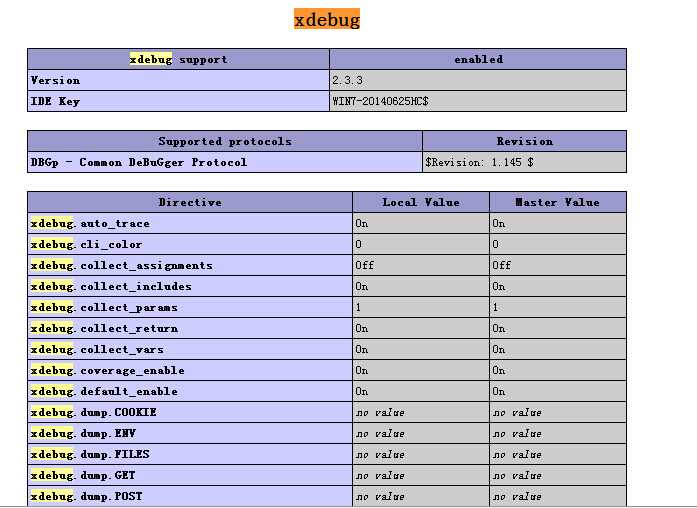
Task: Click xdebug.auto_trace local value On
Action: click(x=421, y=224)
